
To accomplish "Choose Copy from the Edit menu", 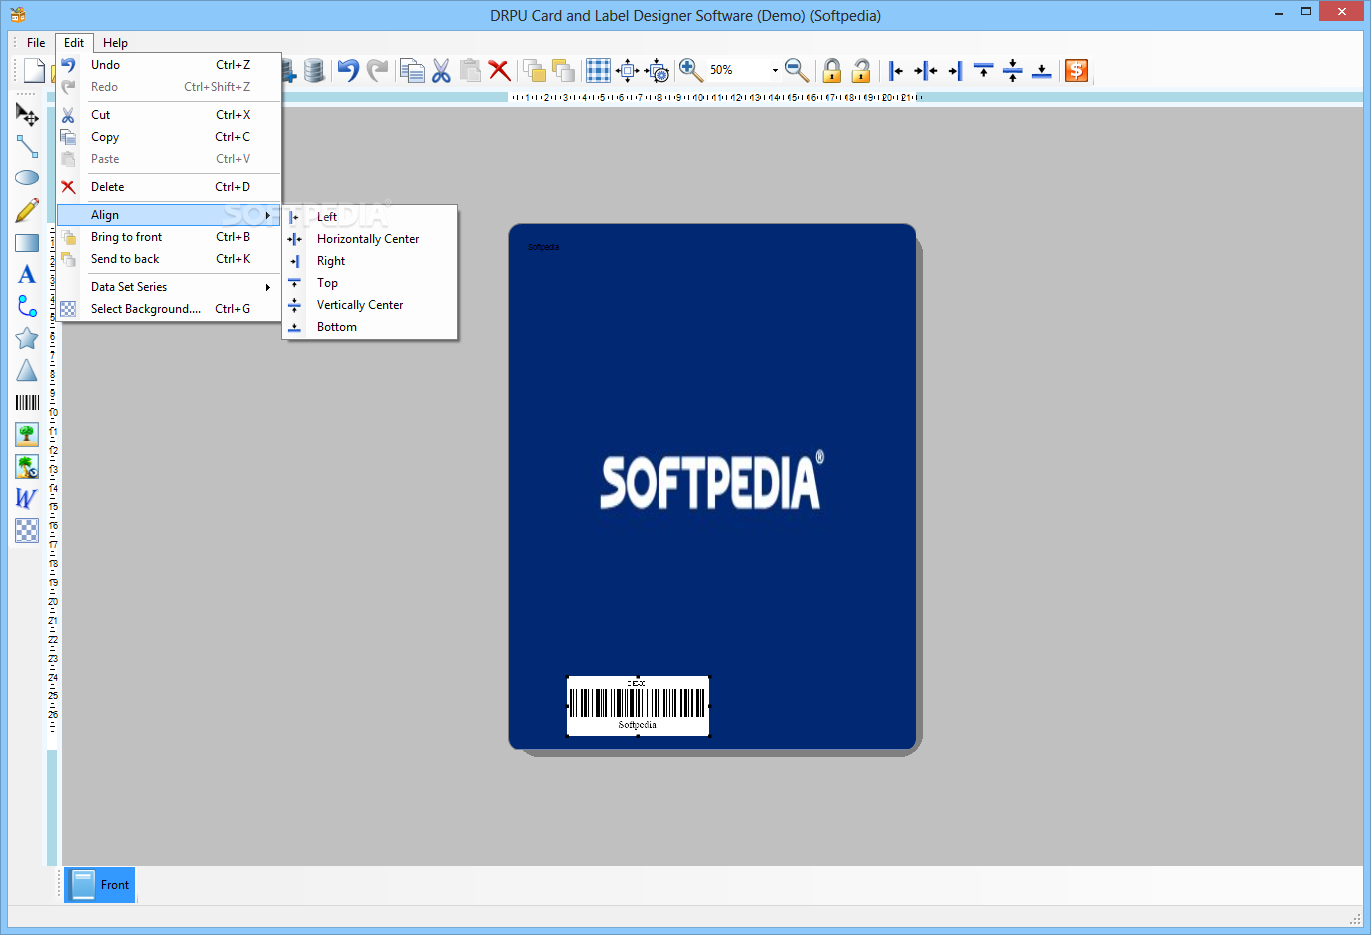I will pyautogui.click(x=168, y=137).
